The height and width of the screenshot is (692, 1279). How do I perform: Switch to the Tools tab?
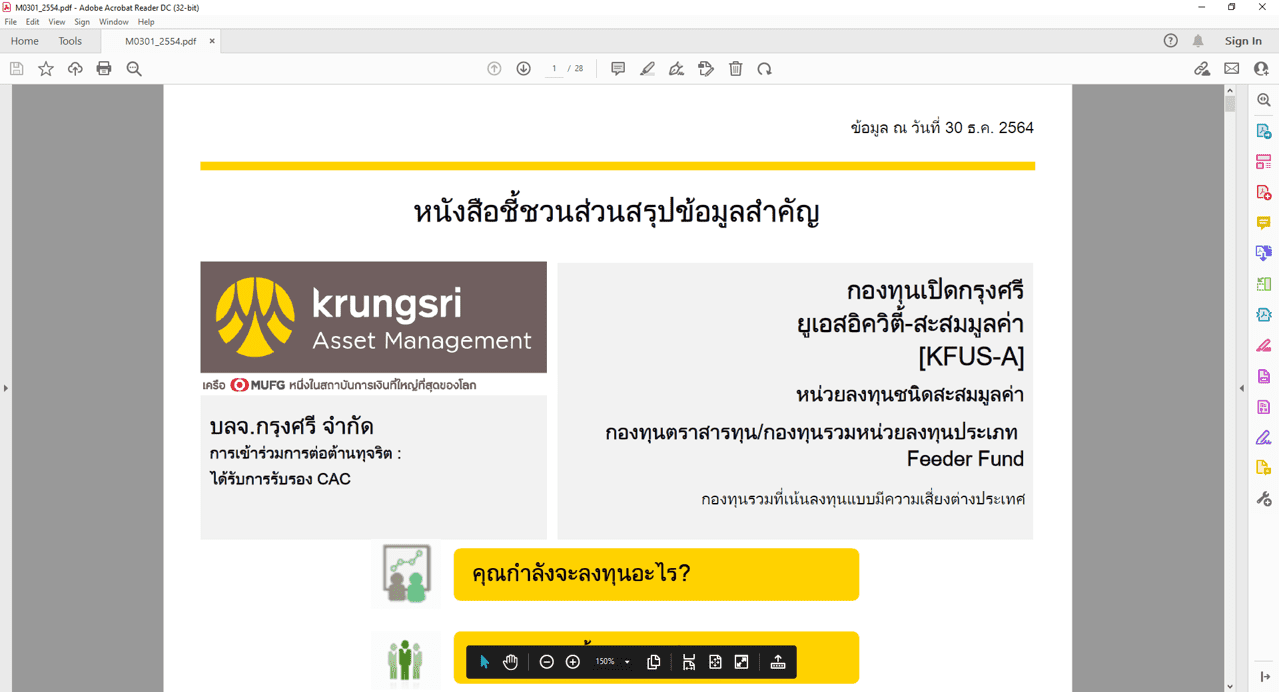69,41
